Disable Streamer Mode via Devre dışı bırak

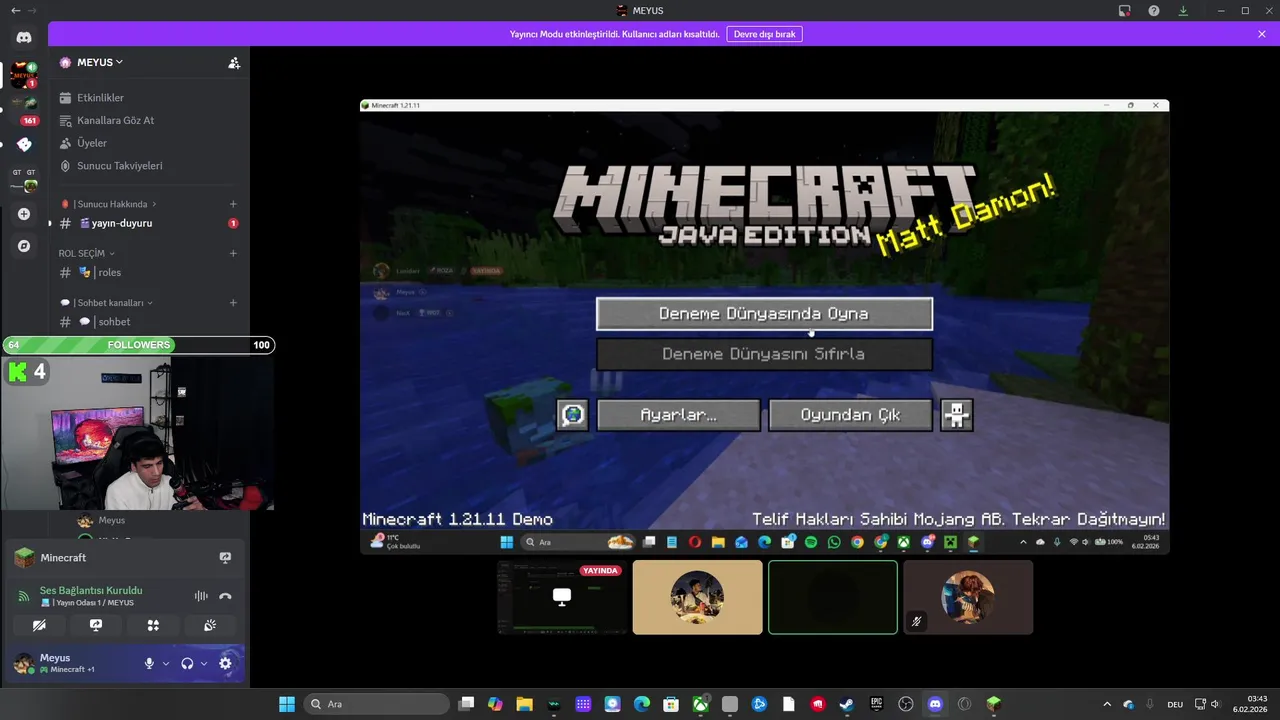point(764,34)
